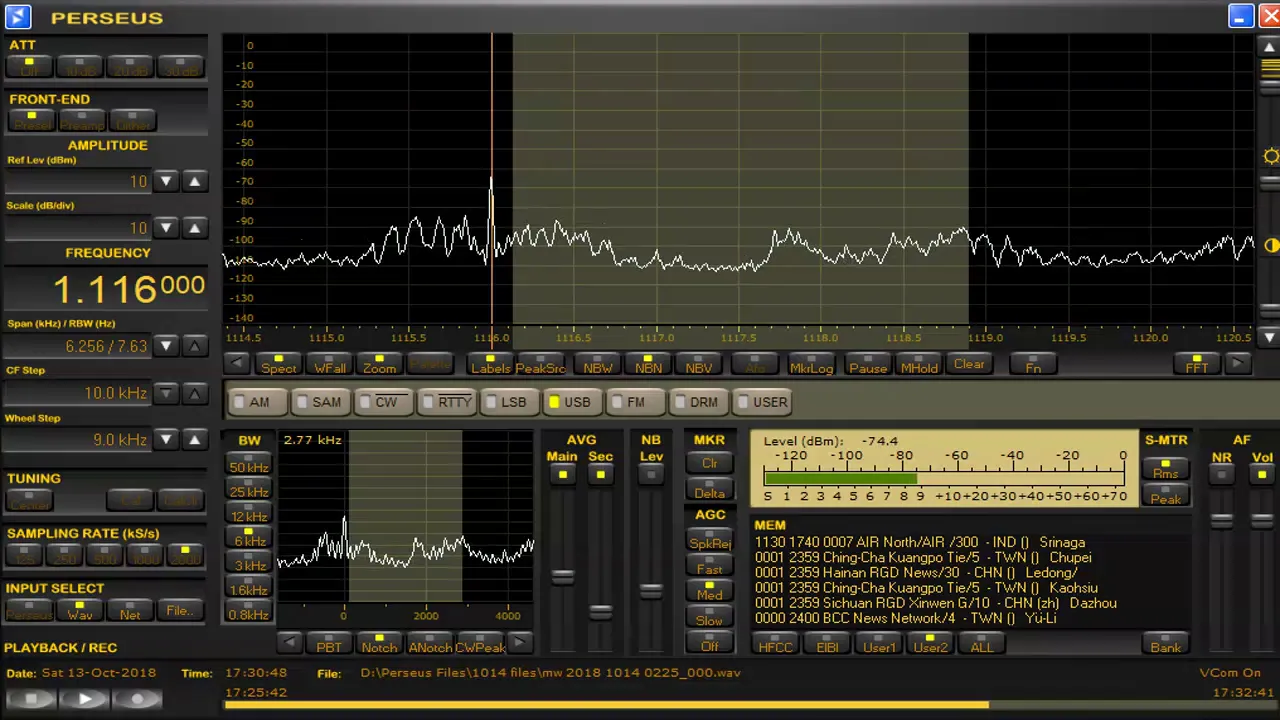Toggle the Zoom display option
The image size is (1280, 720).
tap(379, 364)
